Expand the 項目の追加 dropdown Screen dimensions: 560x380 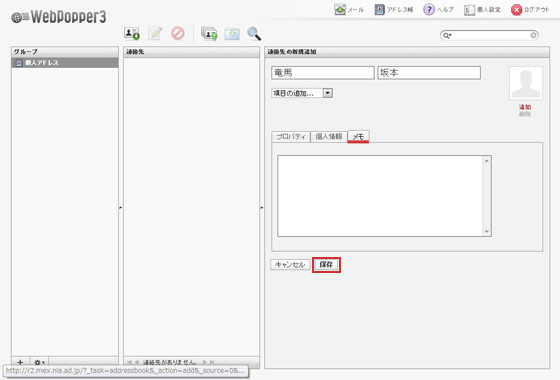point(302,93)
